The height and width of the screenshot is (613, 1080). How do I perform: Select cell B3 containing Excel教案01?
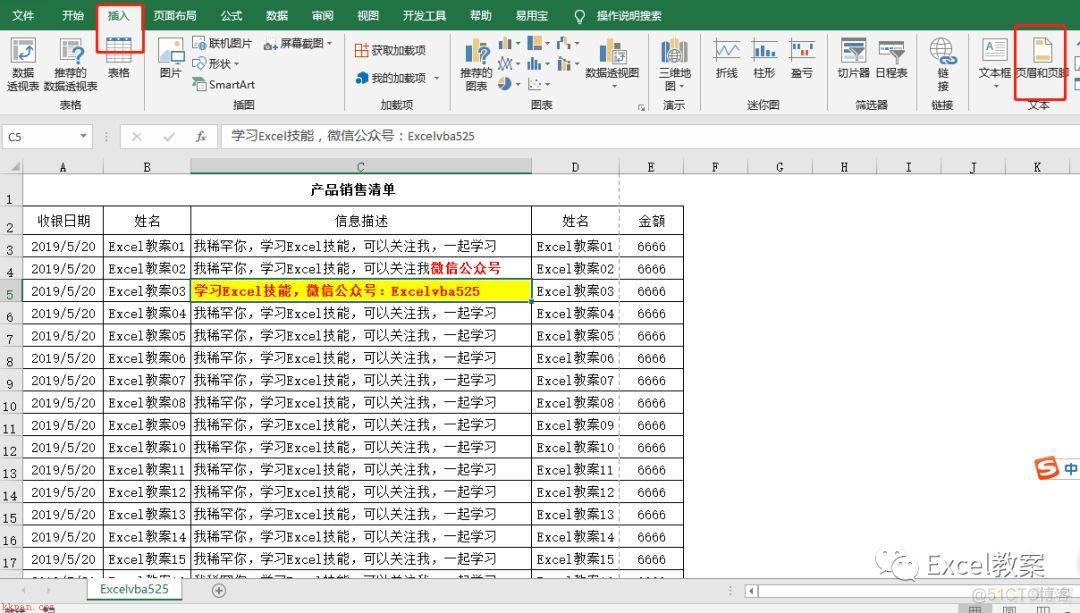click(147, 246)
